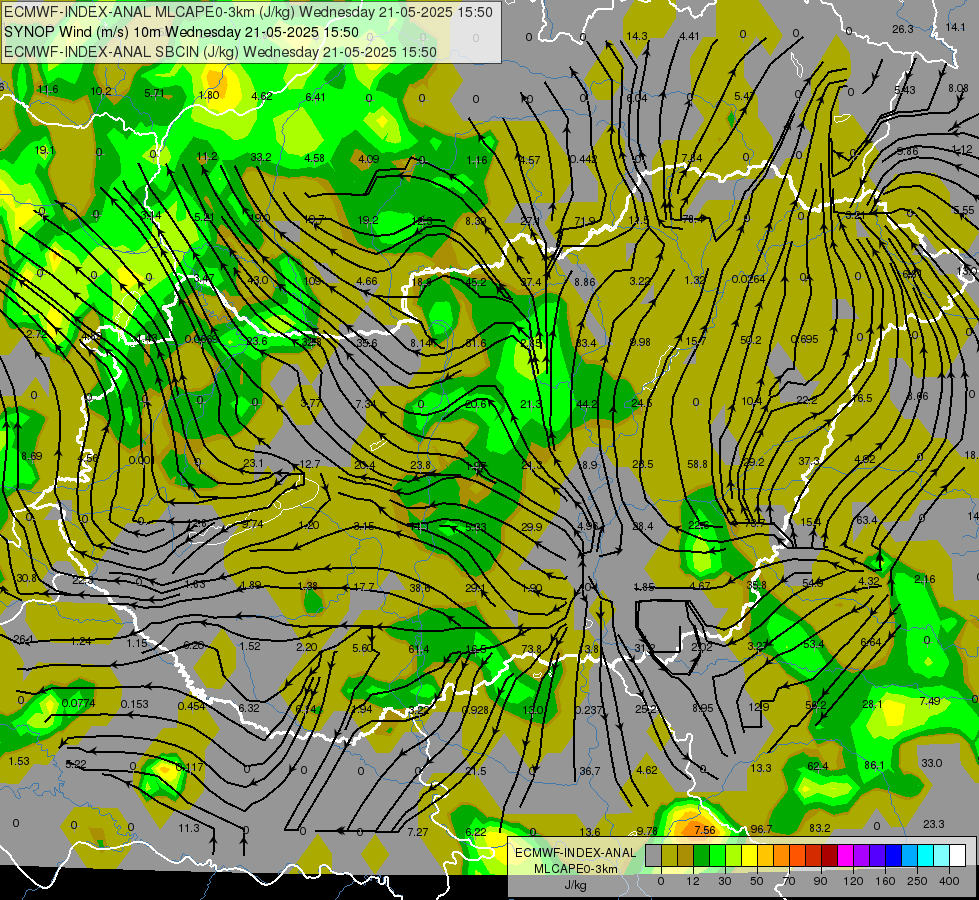Click the map value 30.8

coord(26,578)
